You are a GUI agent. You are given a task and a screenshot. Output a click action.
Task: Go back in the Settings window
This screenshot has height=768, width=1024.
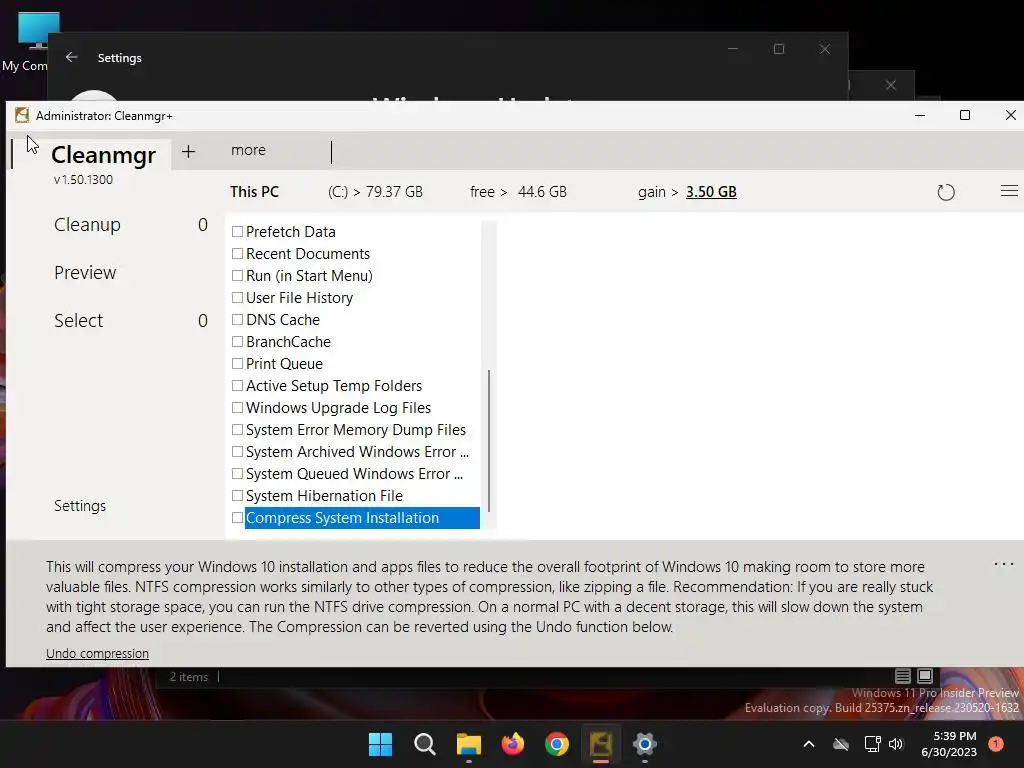72,57
